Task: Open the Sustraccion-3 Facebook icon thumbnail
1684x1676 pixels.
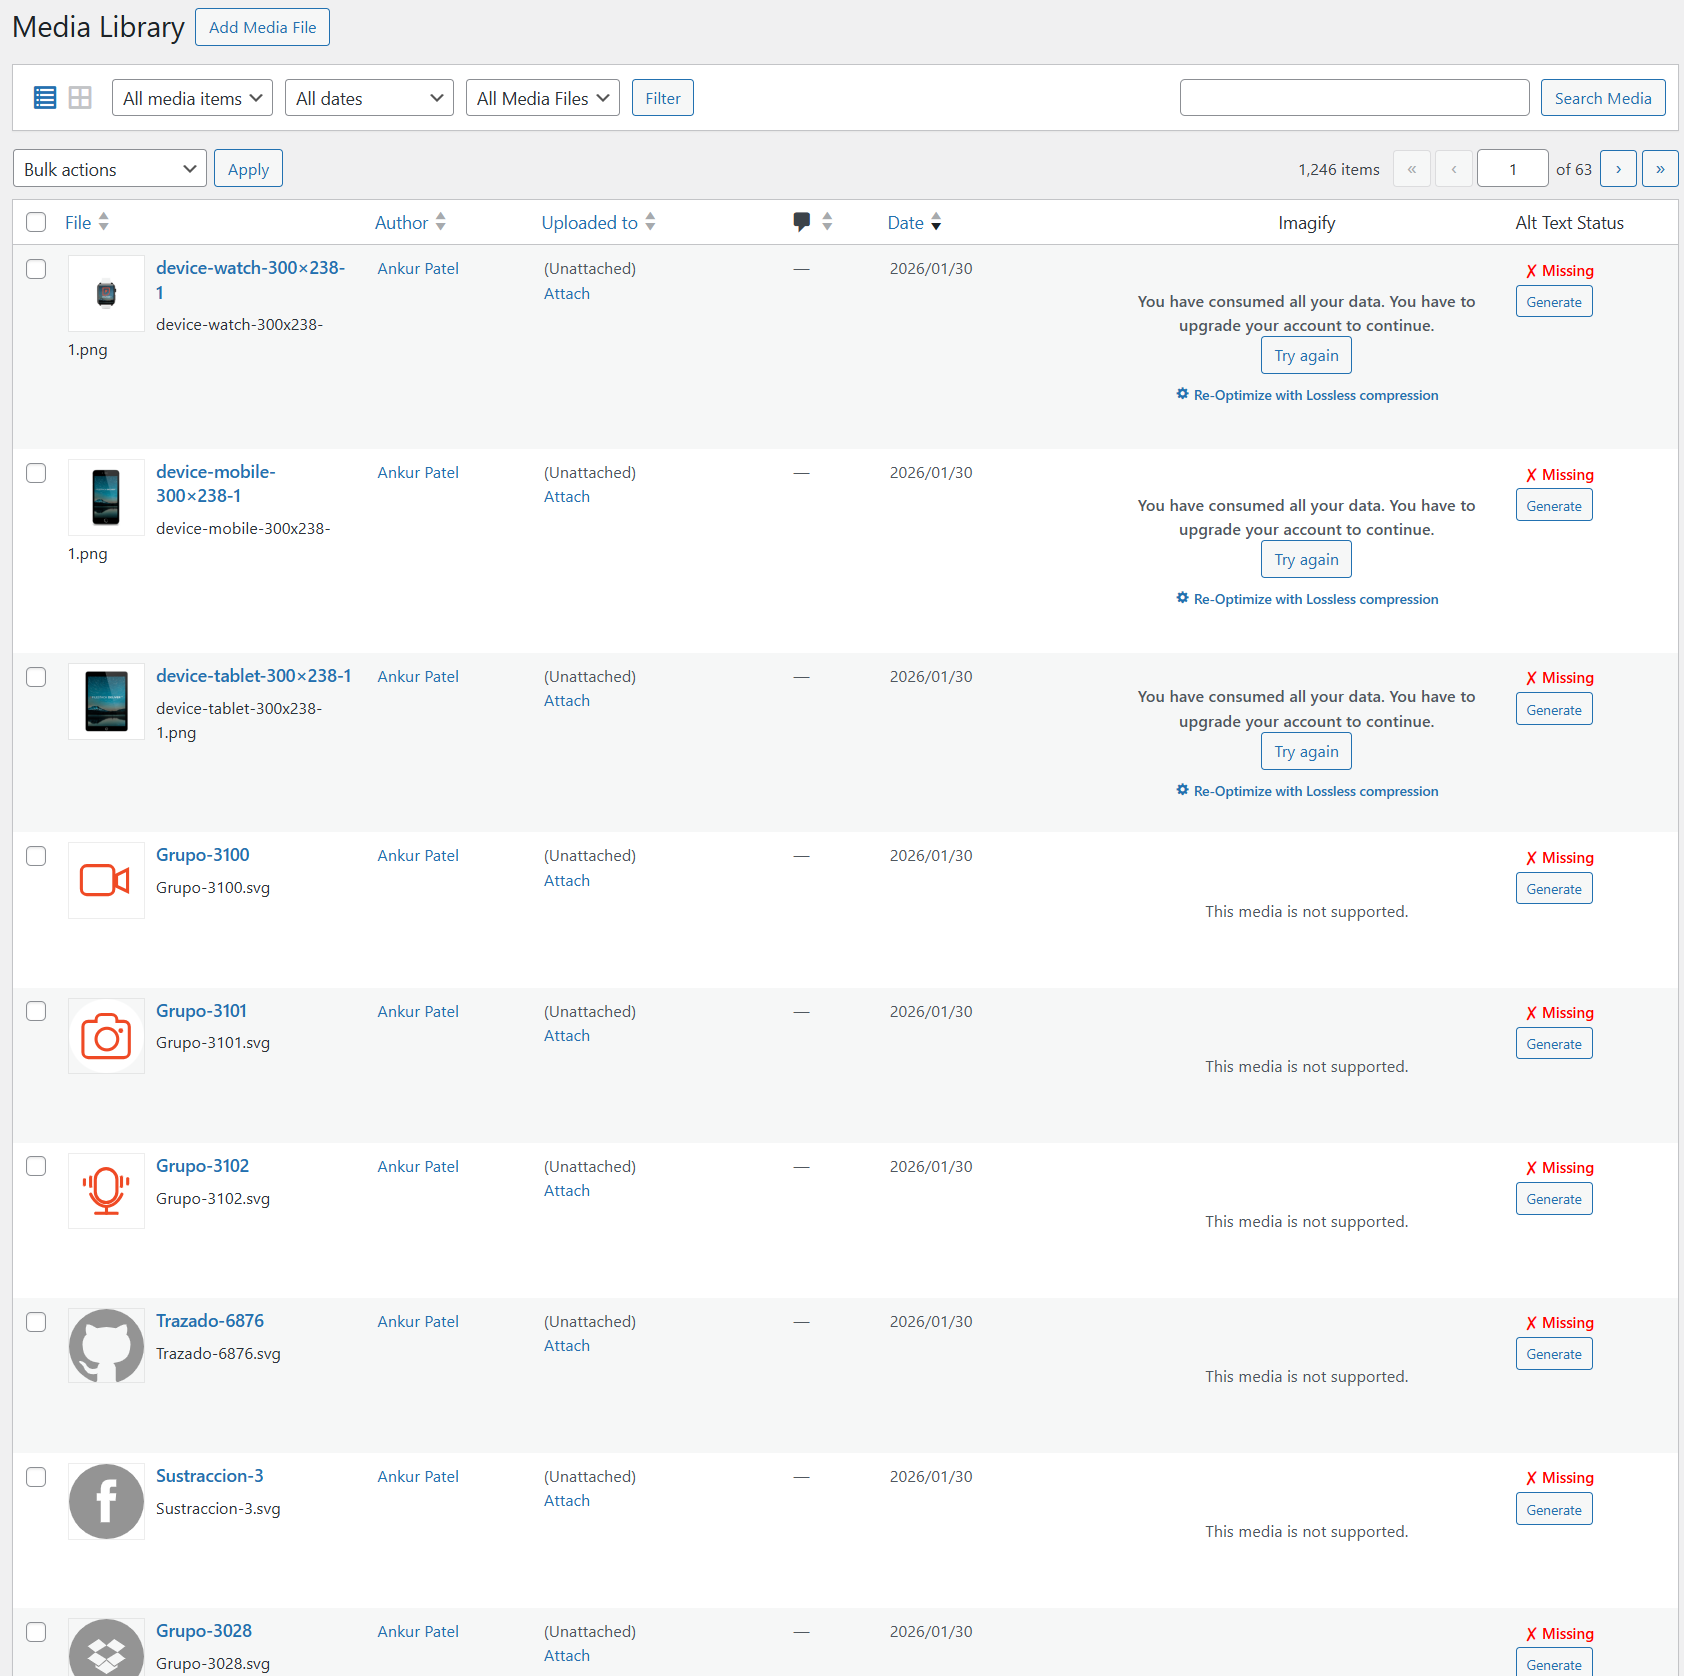Action: point(106,1501)
